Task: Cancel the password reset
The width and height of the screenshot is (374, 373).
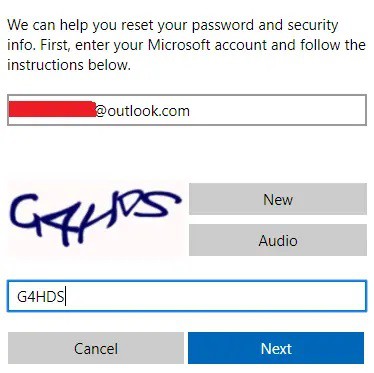Action: tap(96, 348)
